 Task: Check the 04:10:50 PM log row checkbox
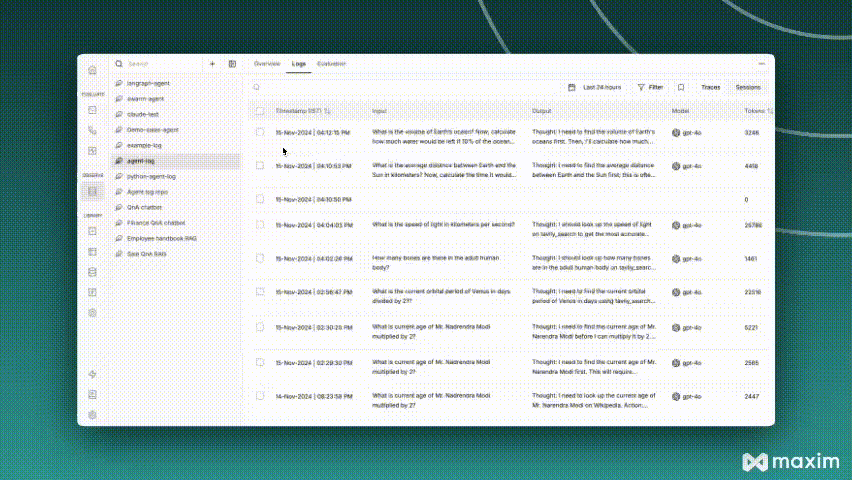coord(260,199)
